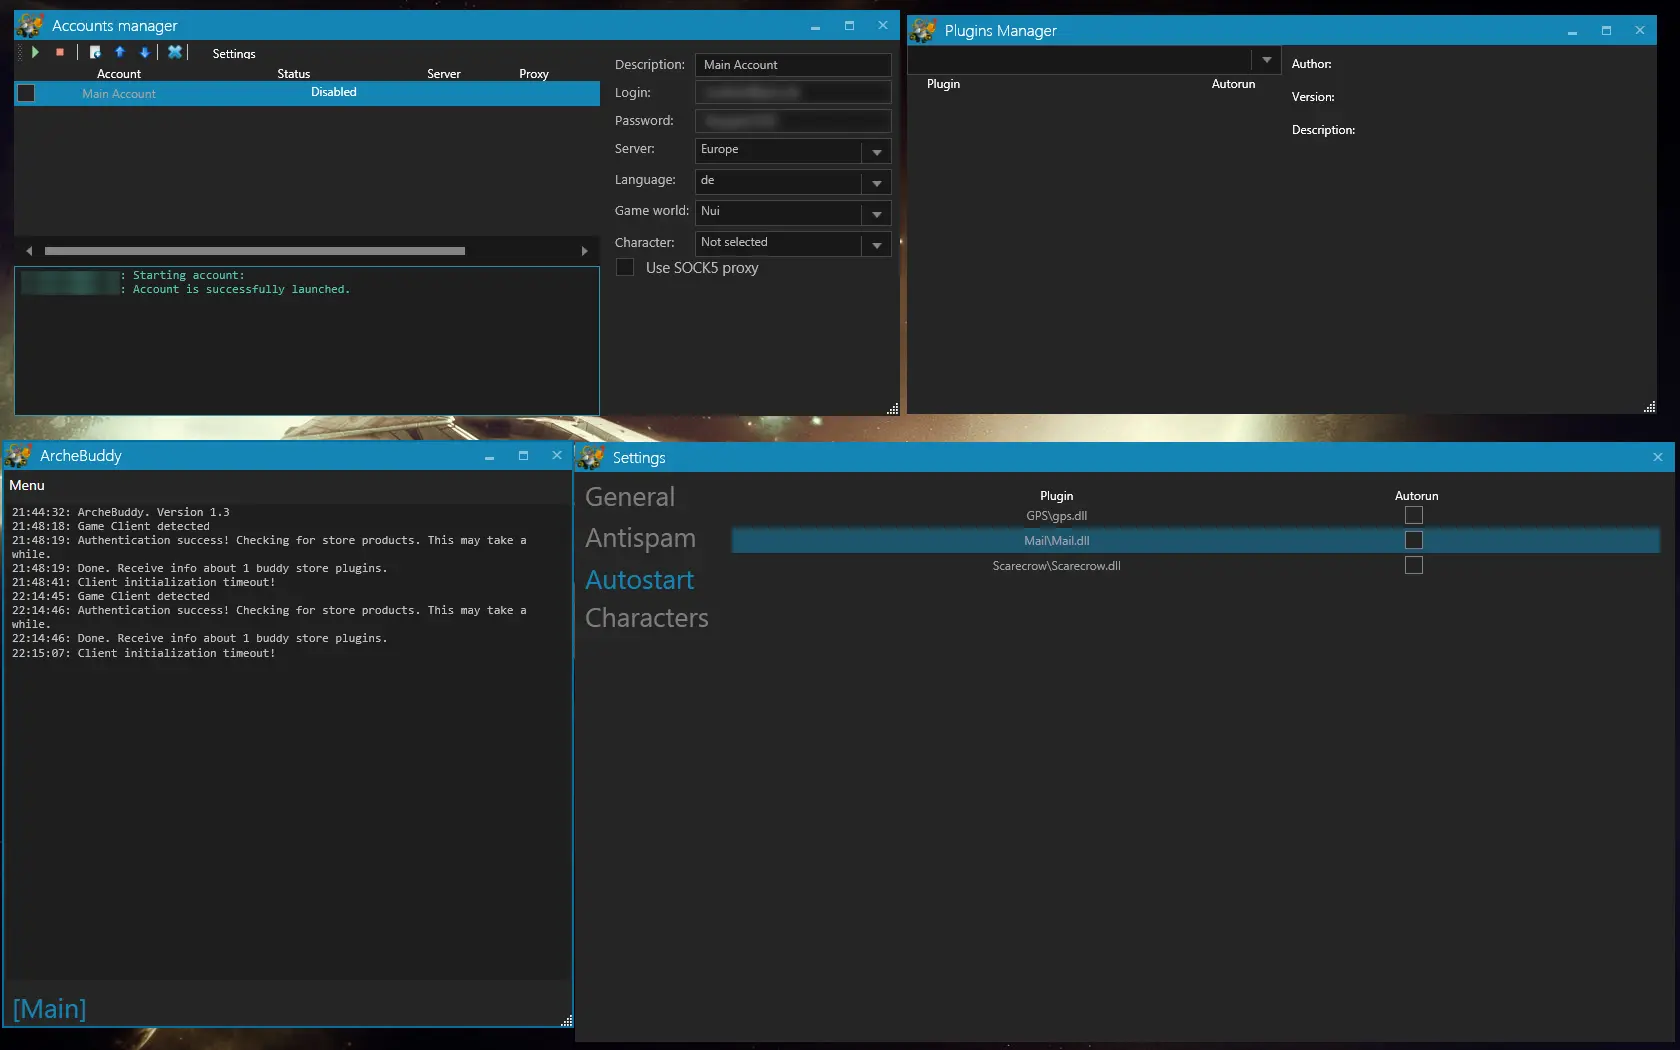1680x1050 pixels.
Task: Minimize the Accounts manager window
Action: click(x=815, y=27)
